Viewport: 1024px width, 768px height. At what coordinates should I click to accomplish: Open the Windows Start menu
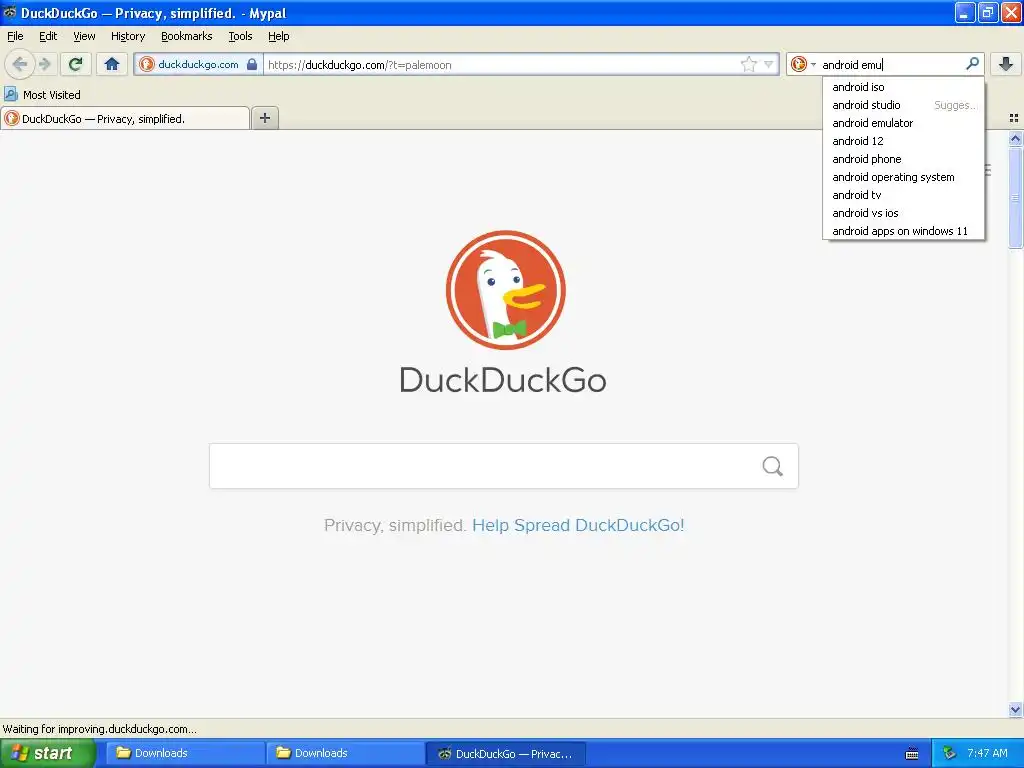(47, 753)
